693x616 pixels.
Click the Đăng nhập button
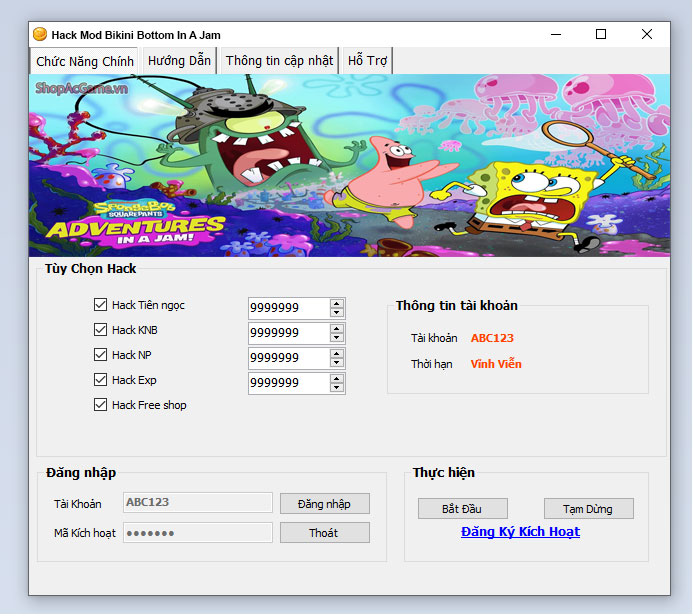point(325,504)
